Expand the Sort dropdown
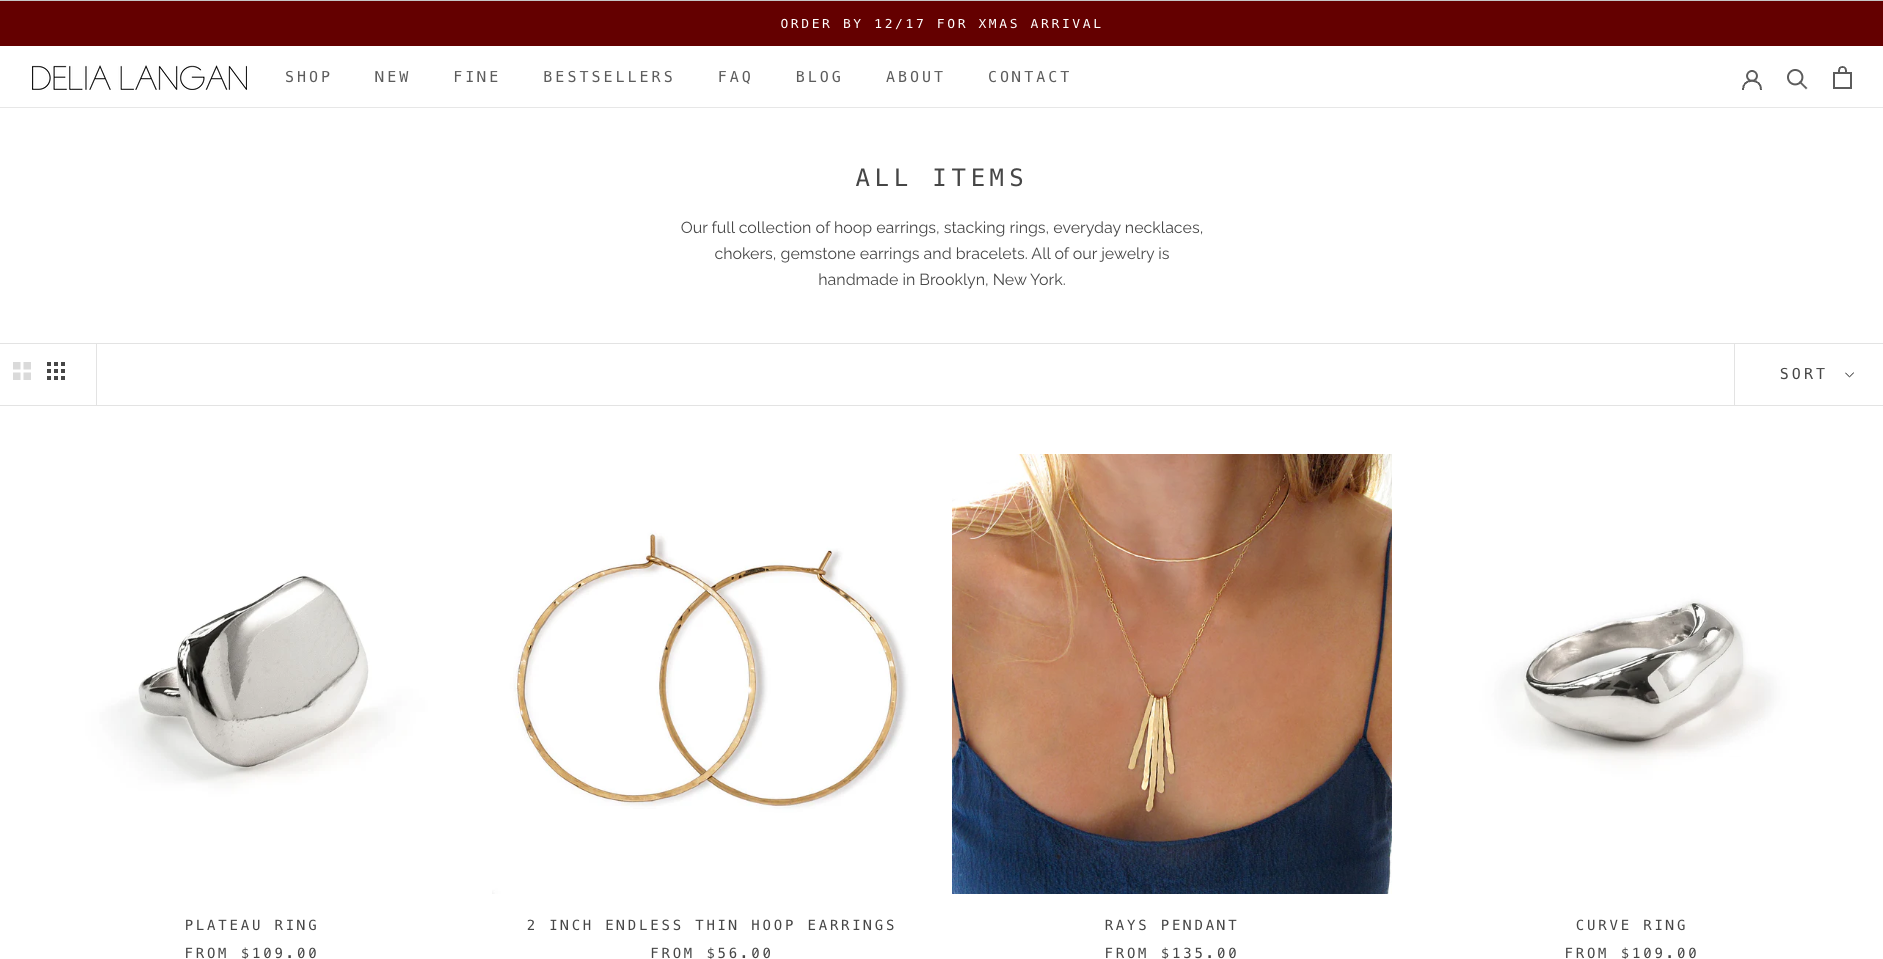Image resolution: width=1883 pixels, height=959 pixels. coord(1816,374)
